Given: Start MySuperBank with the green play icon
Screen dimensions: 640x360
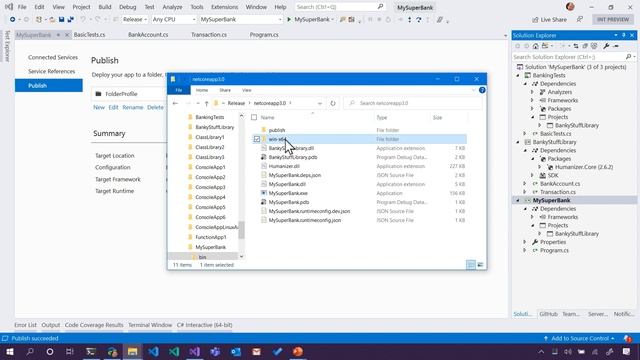Looking at the screenshot, I should tap(289, 19).
